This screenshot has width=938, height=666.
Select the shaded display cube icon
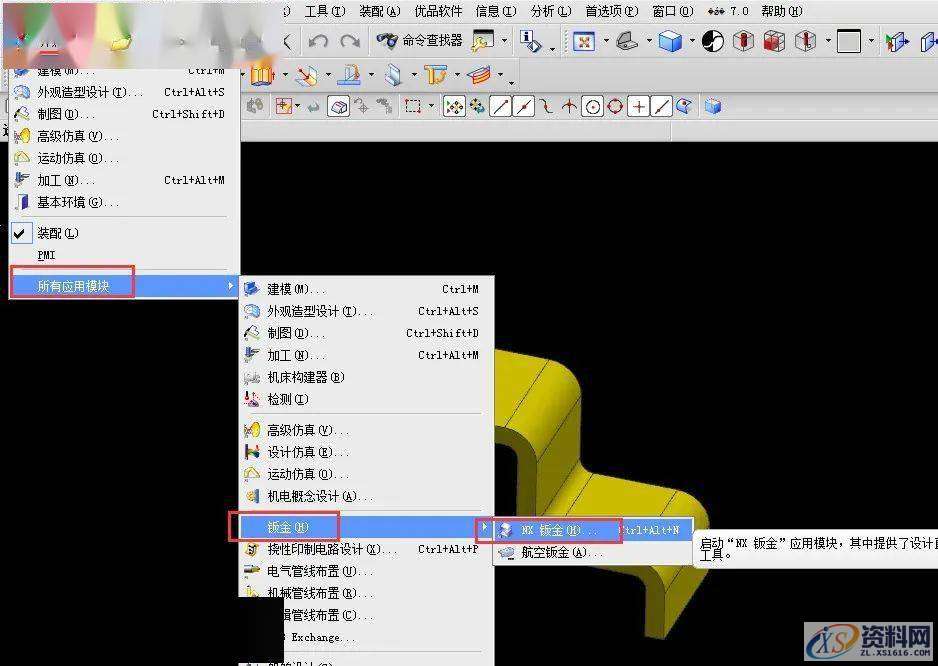pyautogui.click(x=669, y=42)
